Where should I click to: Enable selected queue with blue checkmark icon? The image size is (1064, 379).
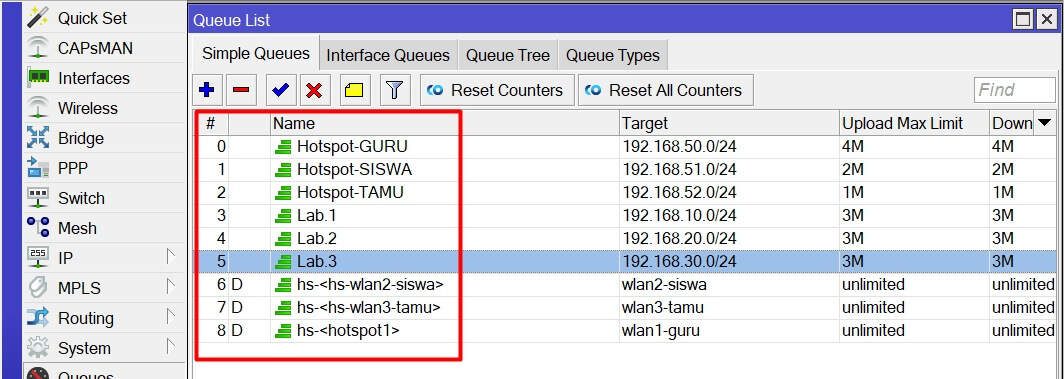click(x=280, y=90)
